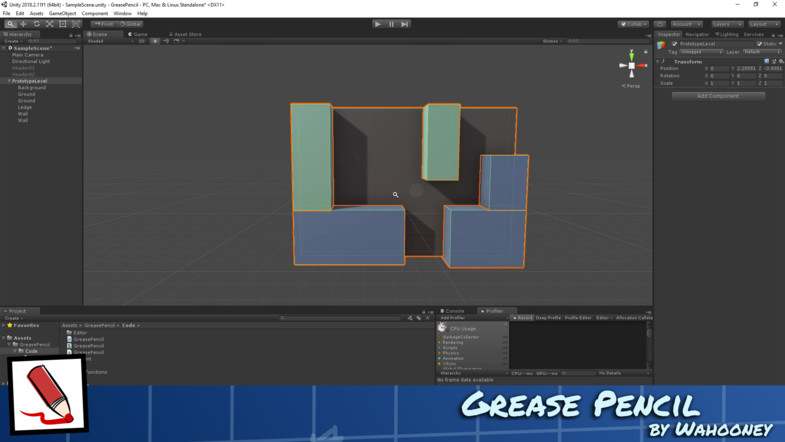The image size is (785, 442).
Task: Open the Add Profiler dropdown
Action: coord(473,318)
